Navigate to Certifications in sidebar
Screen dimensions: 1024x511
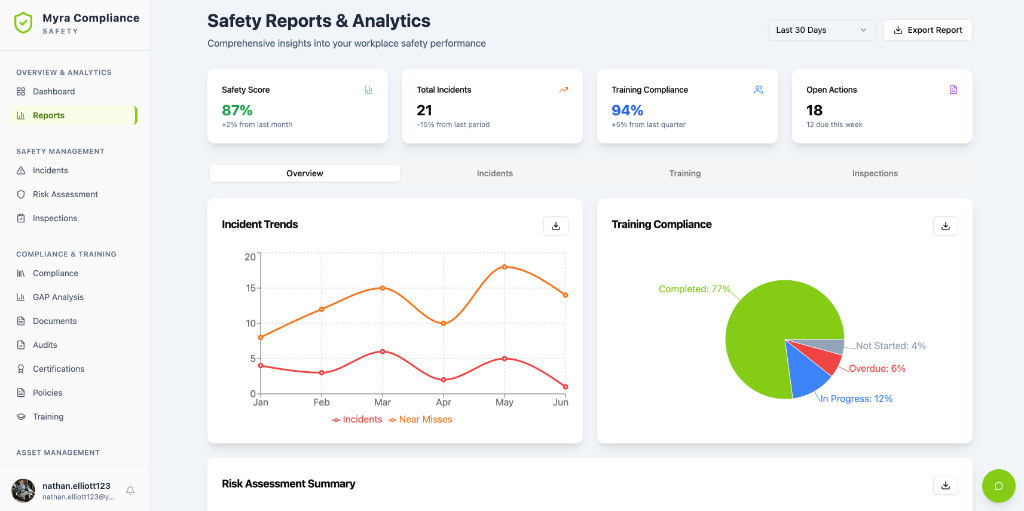coord(74,369)
